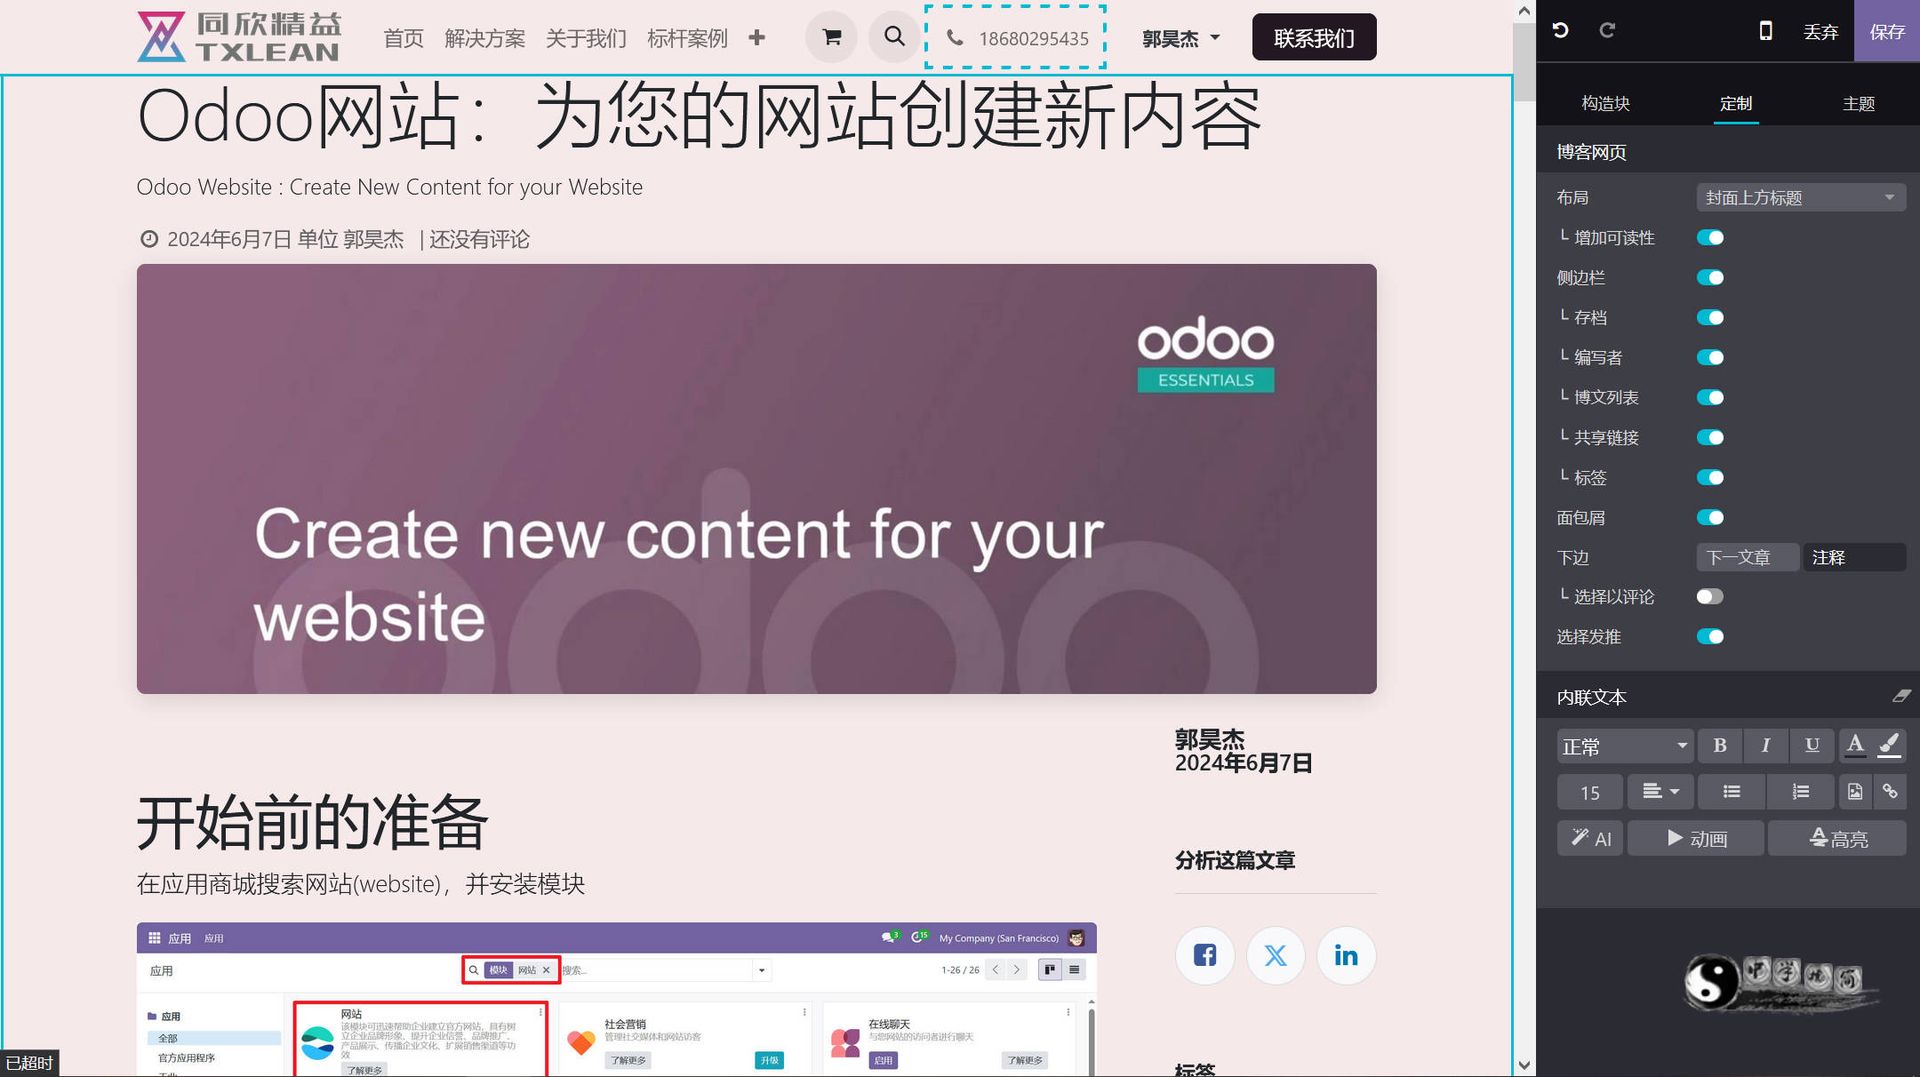This screenshot has width=1920, height=1077.
Task: Insert a link with chain icon
Action: point(1890,791)
